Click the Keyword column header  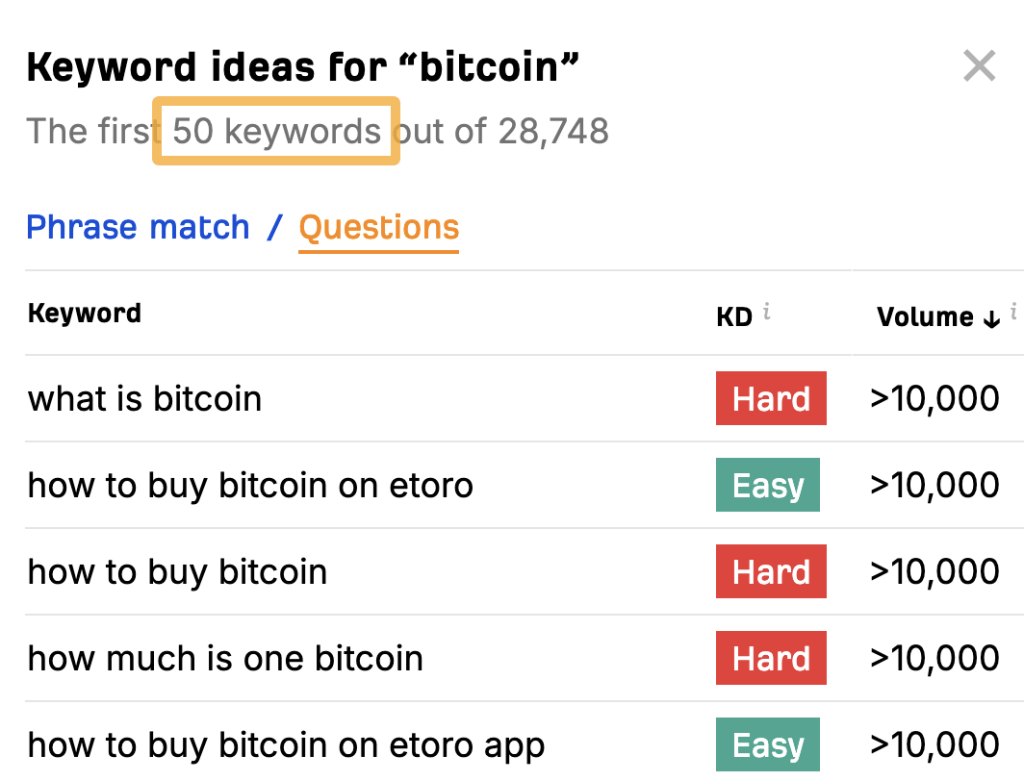[x=85, y=313]
